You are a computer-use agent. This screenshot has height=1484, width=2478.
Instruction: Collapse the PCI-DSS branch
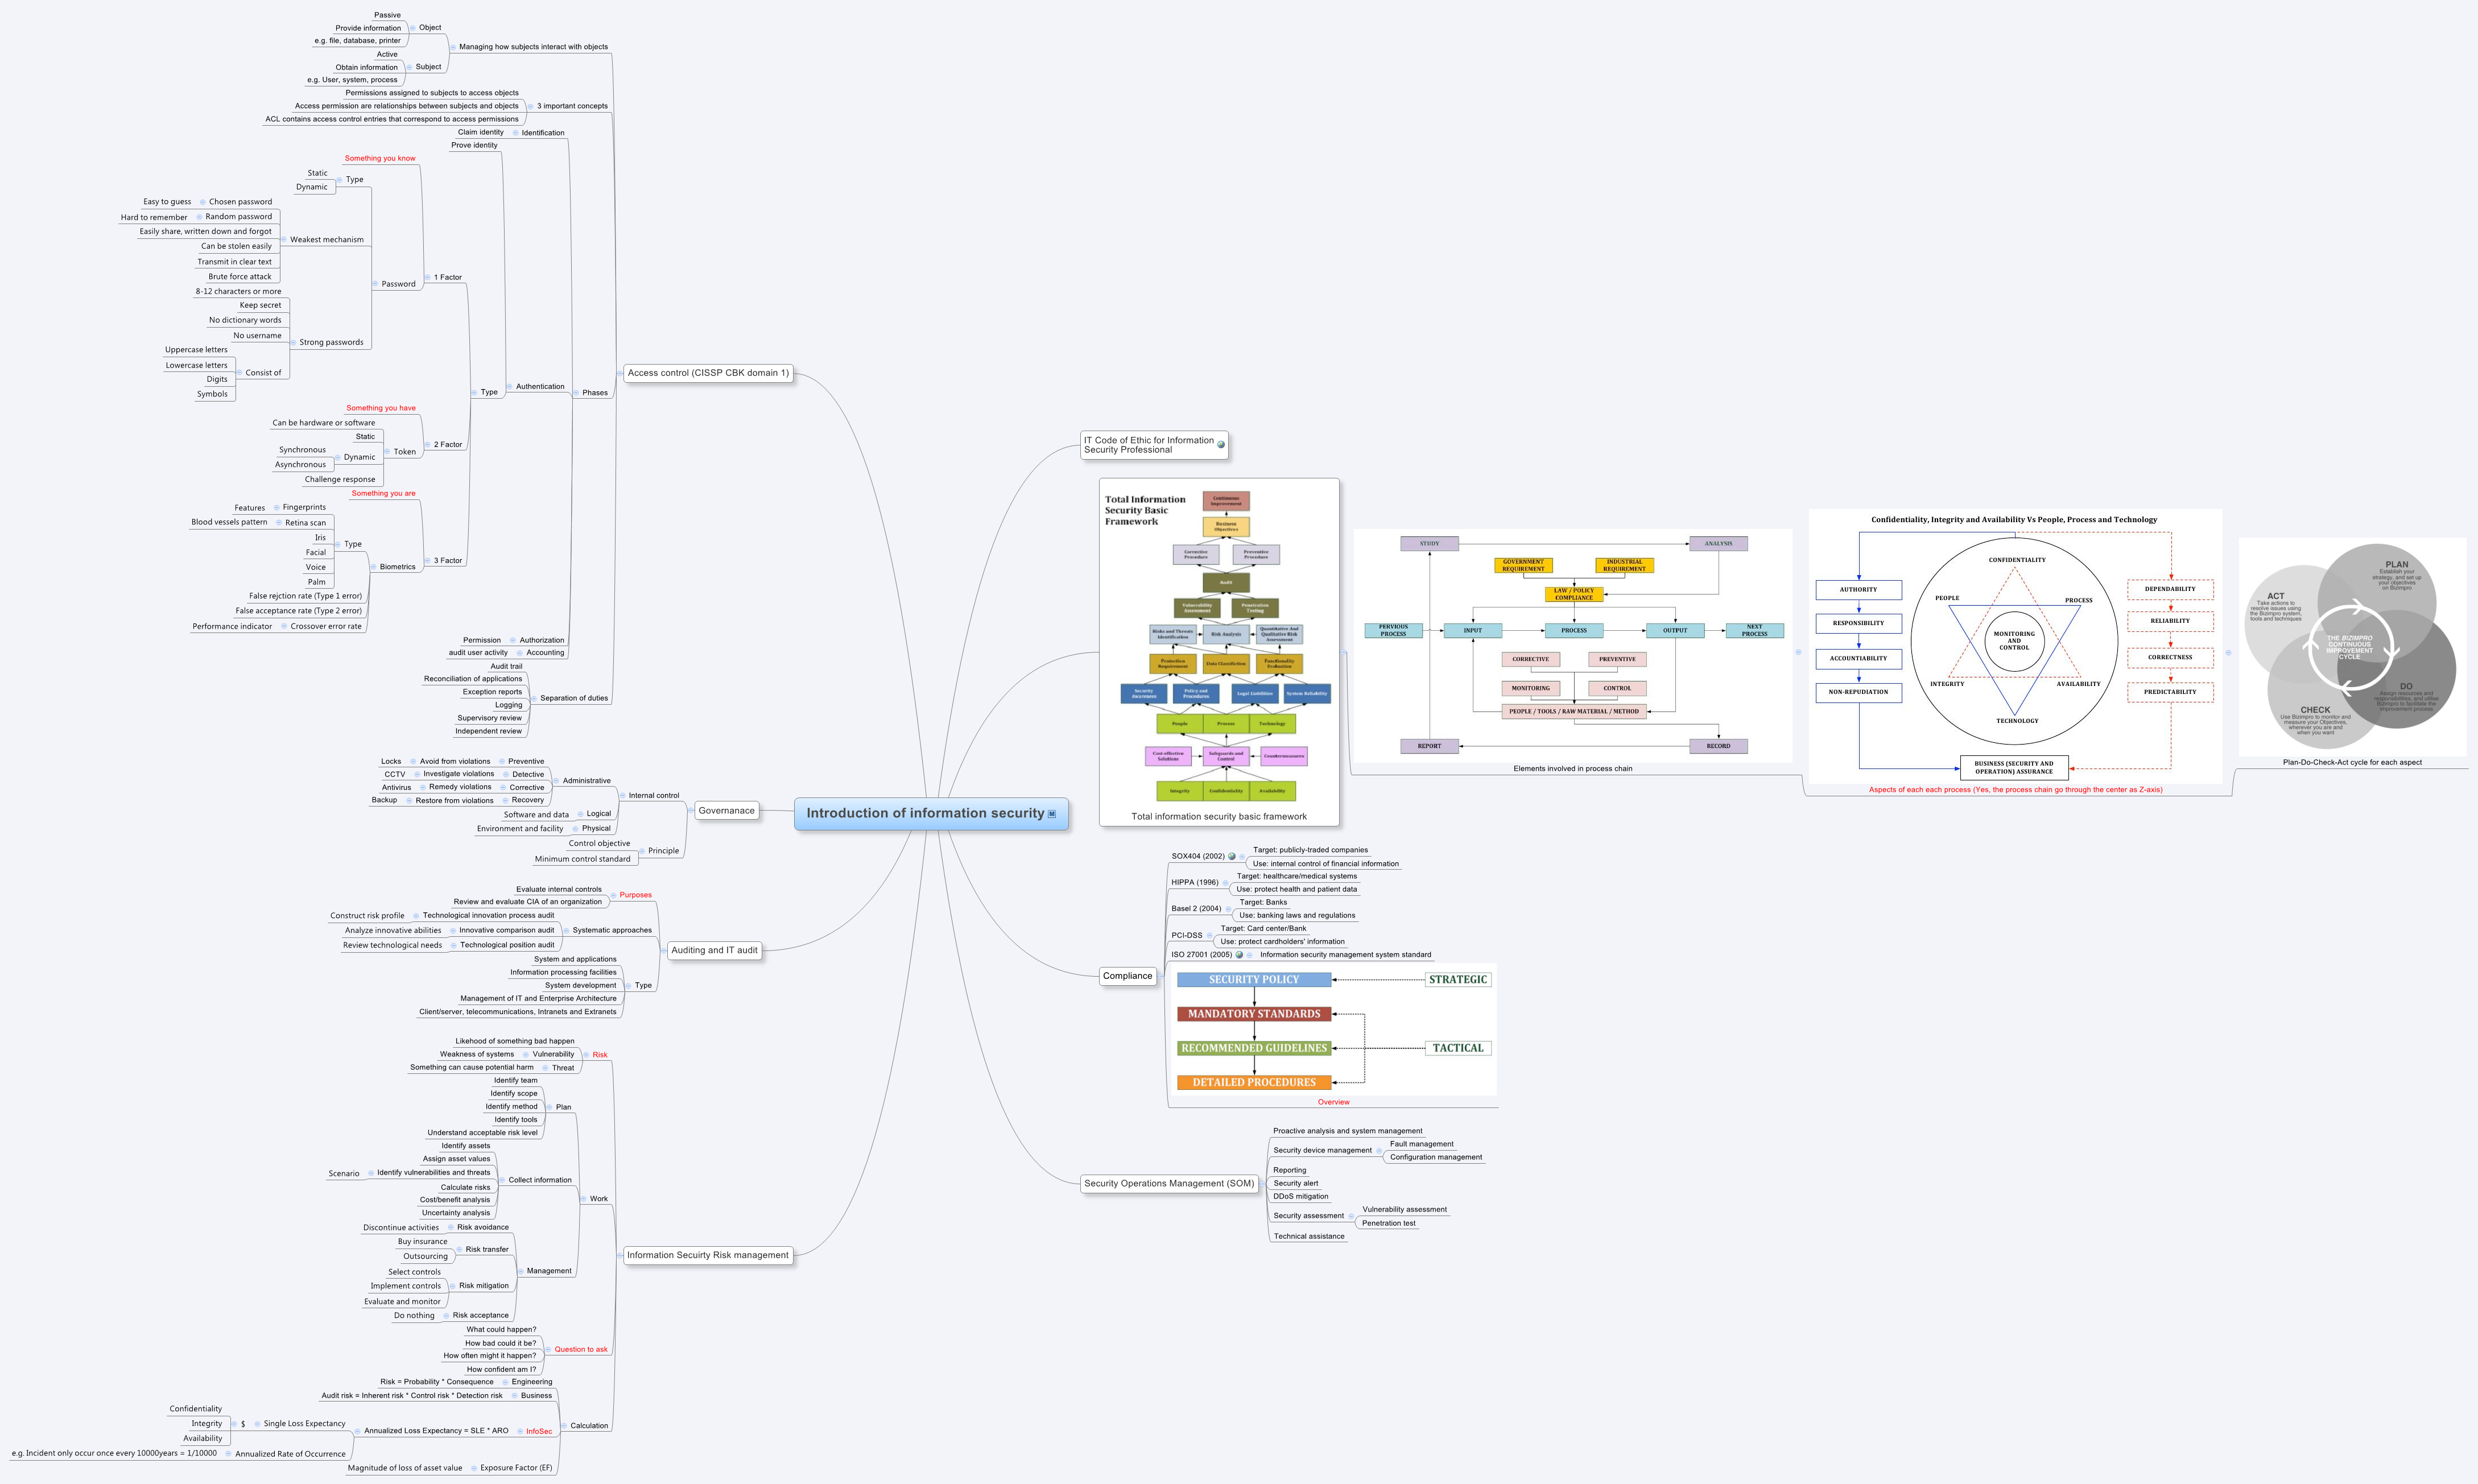coord(1210,936)
